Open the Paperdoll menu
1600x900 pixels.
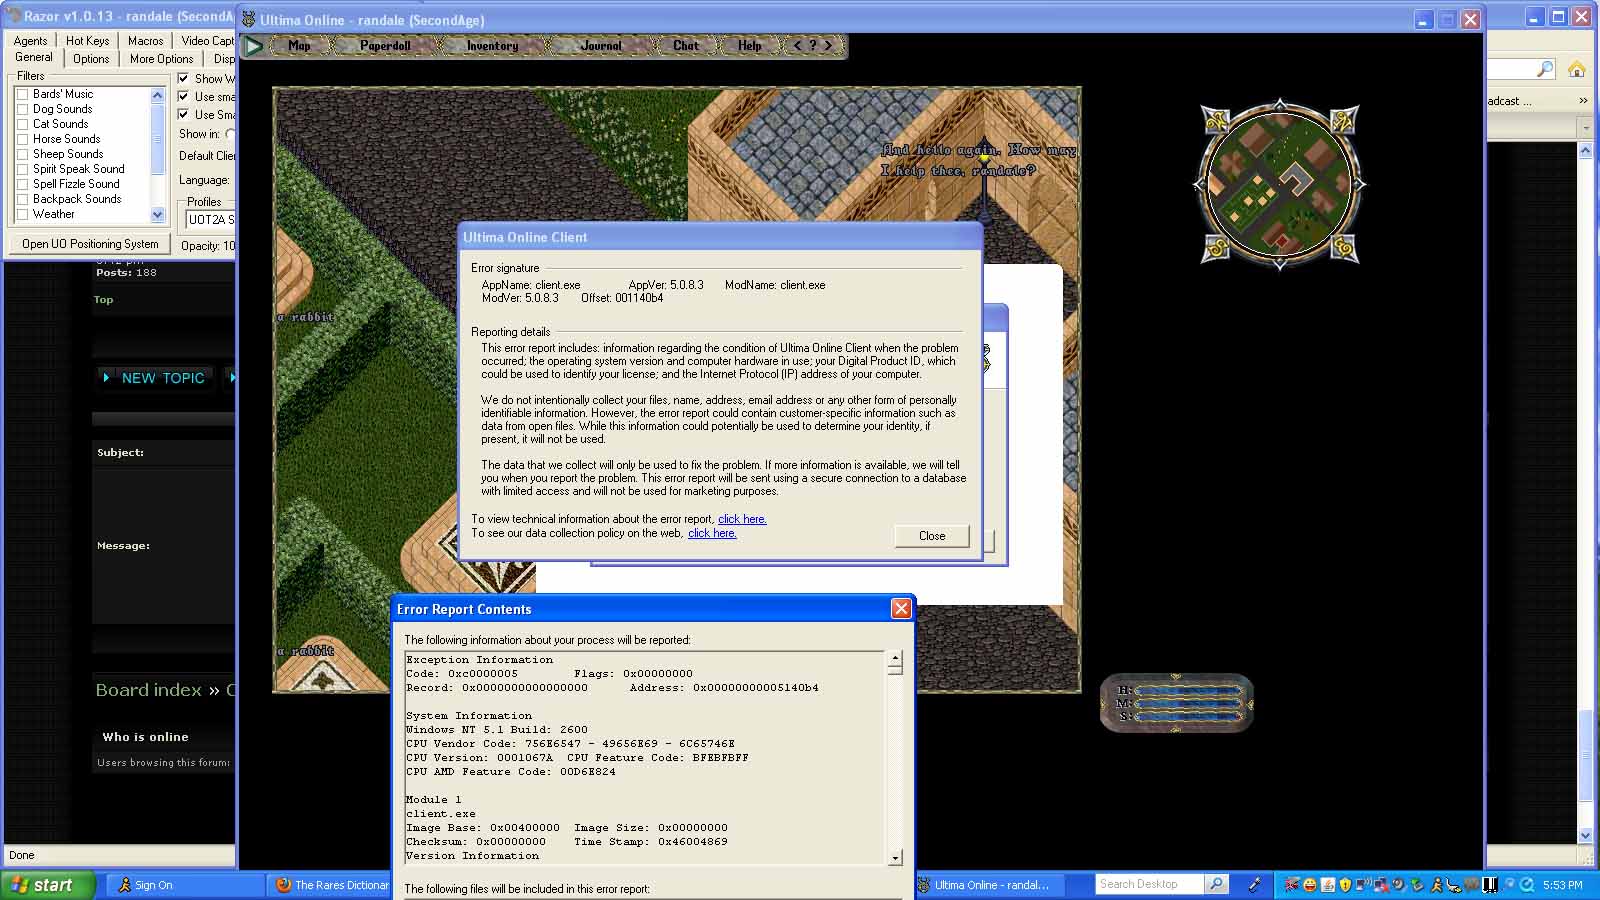point(385,46)
